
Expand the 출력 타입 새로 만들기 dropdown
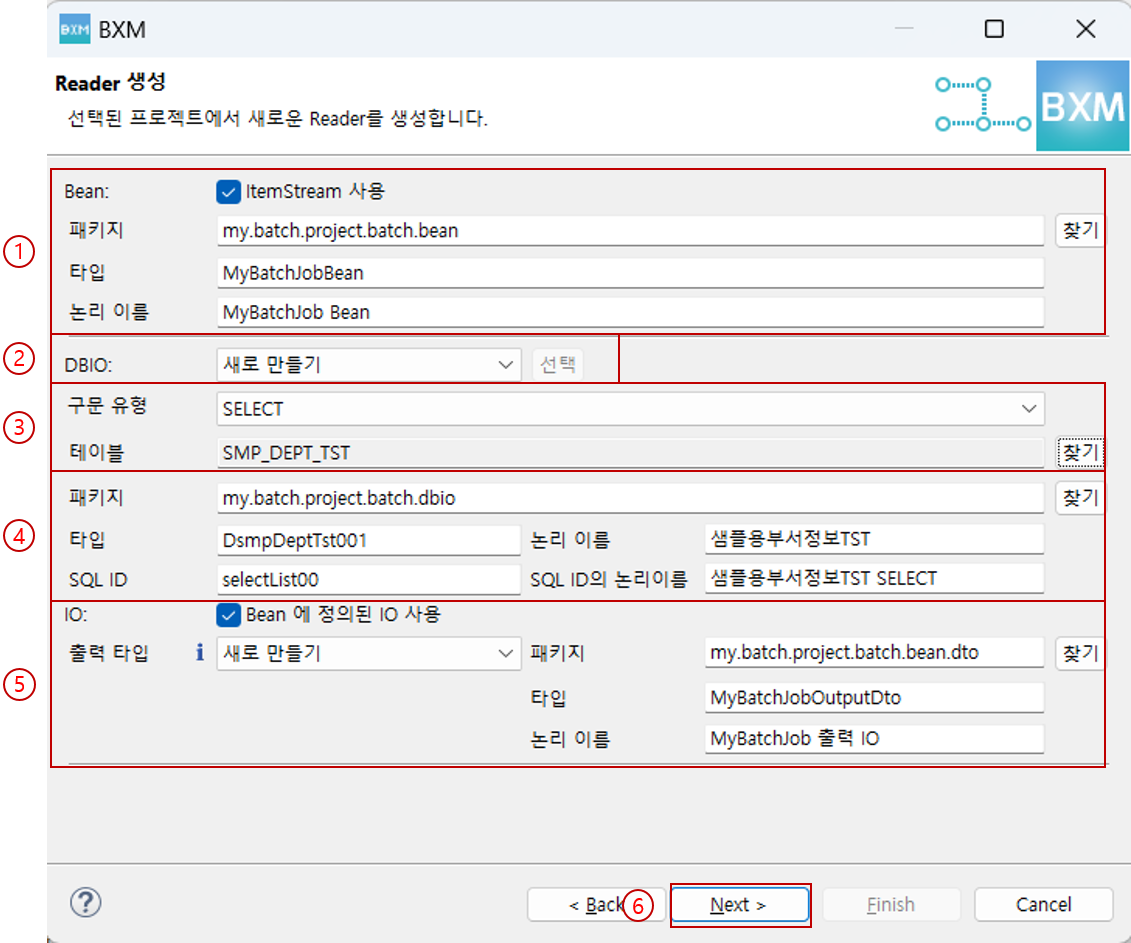tap(368, 653)
